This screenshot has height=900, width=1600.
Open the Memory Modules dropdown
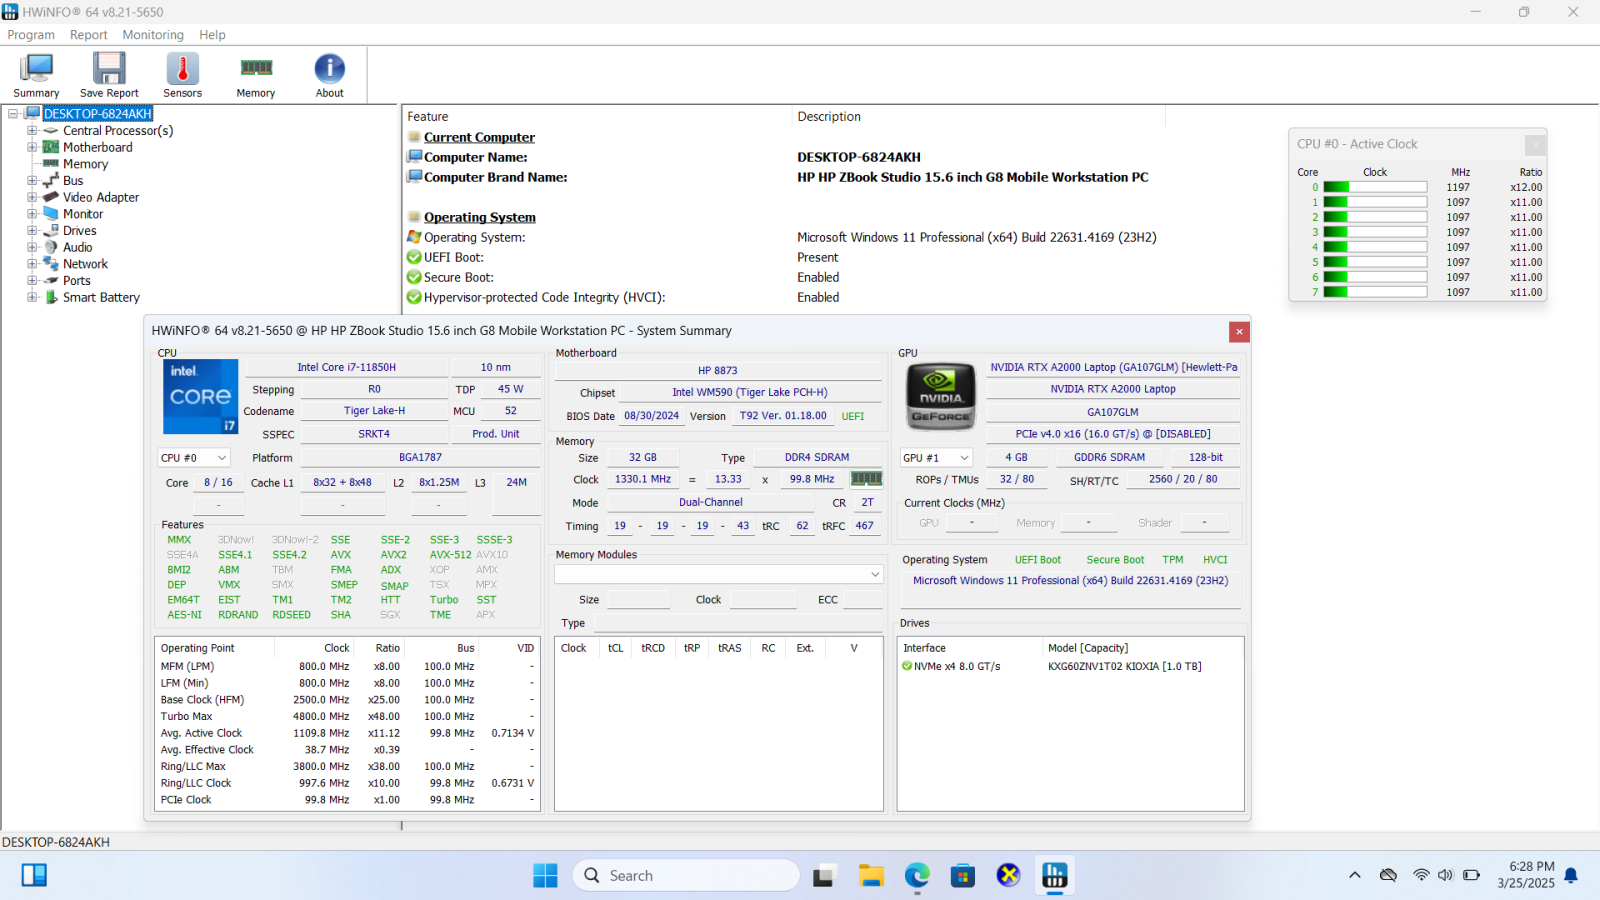[x=719, y=574]
